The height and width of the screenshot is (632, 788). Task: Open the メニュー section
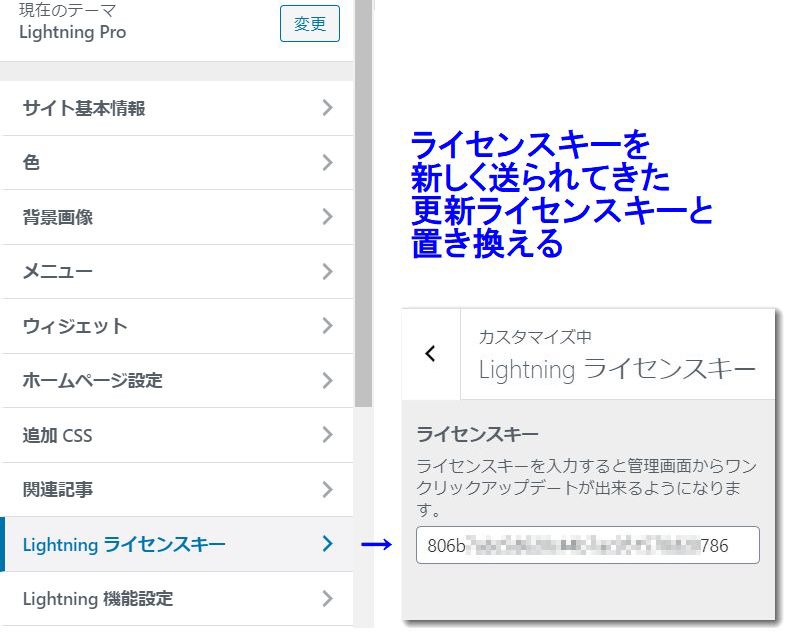pos(177,272)
